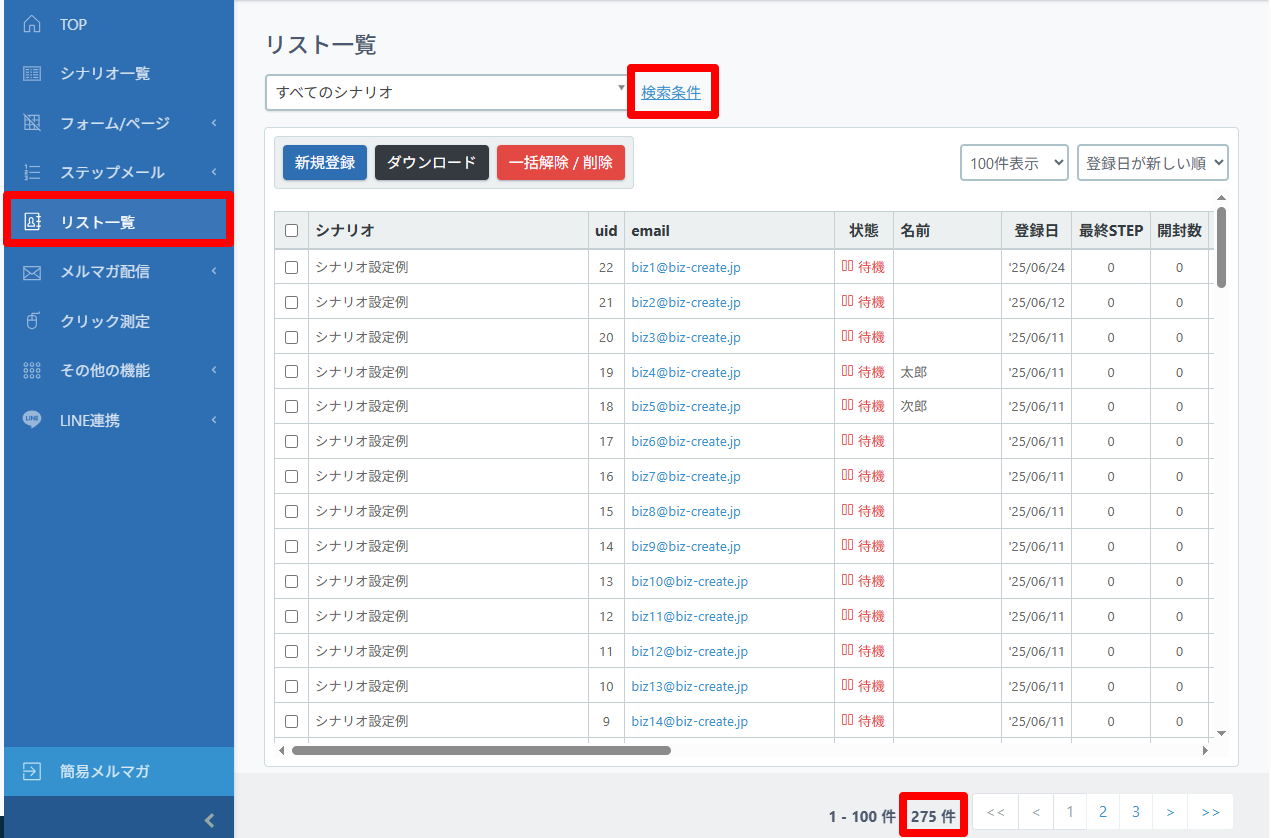Go to シナリオ一覧 in the sidebar
The width and height of the screenshot is (1271, 838).
pyautogui.click(x=119, y=74)
